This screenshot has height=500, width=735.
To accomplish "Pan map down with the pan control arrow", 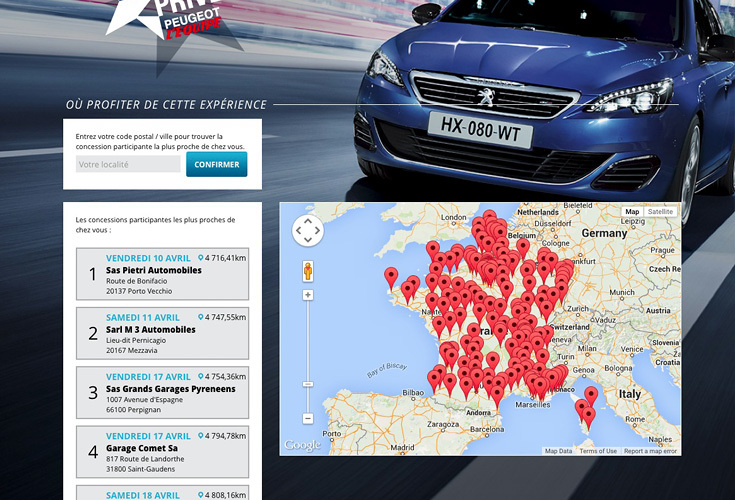I will (x=308, y=239).
